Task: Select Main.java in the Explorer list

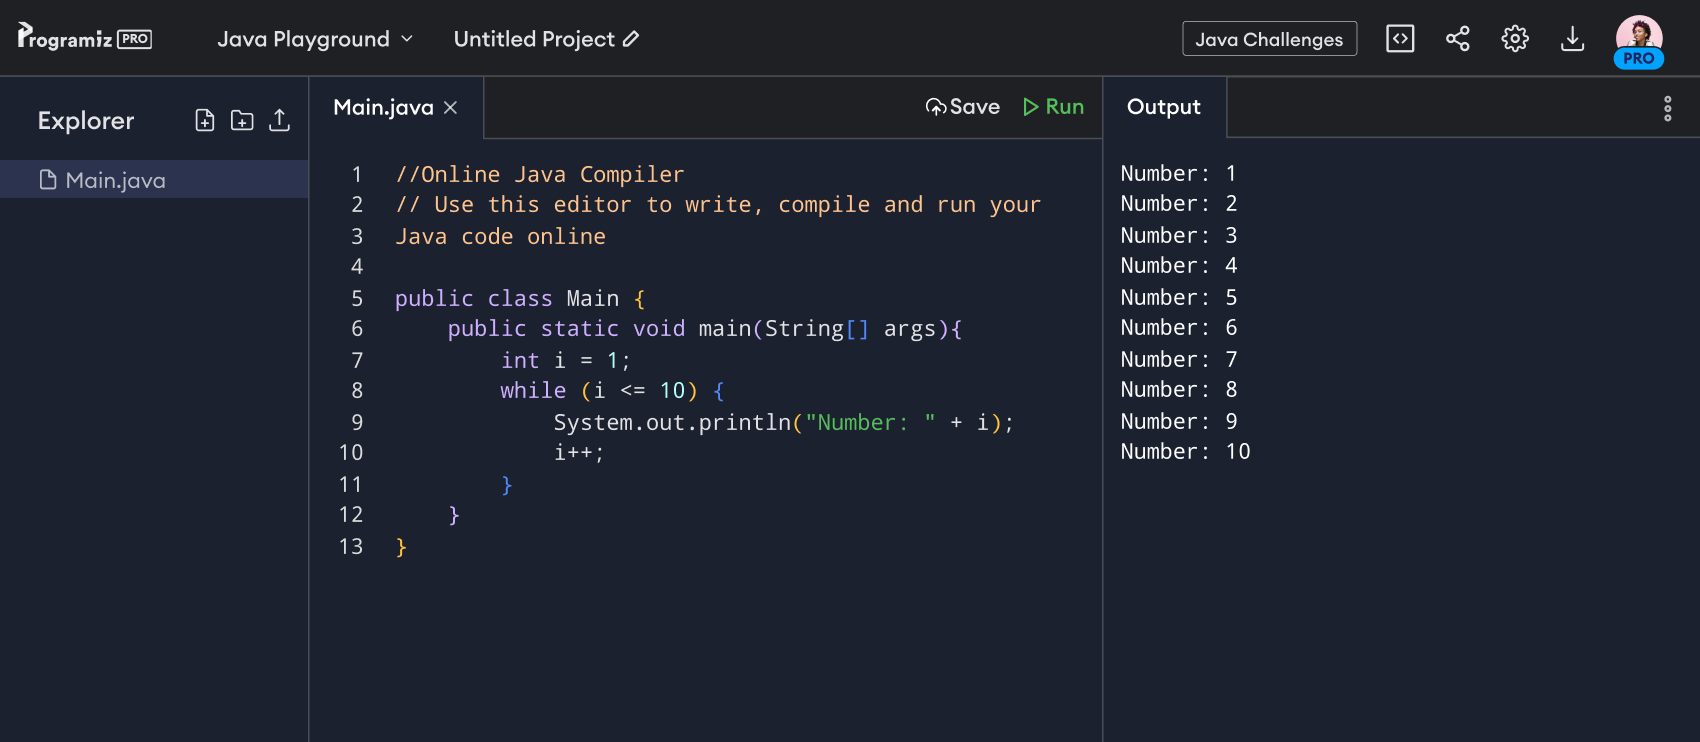Action: (154, 180)
